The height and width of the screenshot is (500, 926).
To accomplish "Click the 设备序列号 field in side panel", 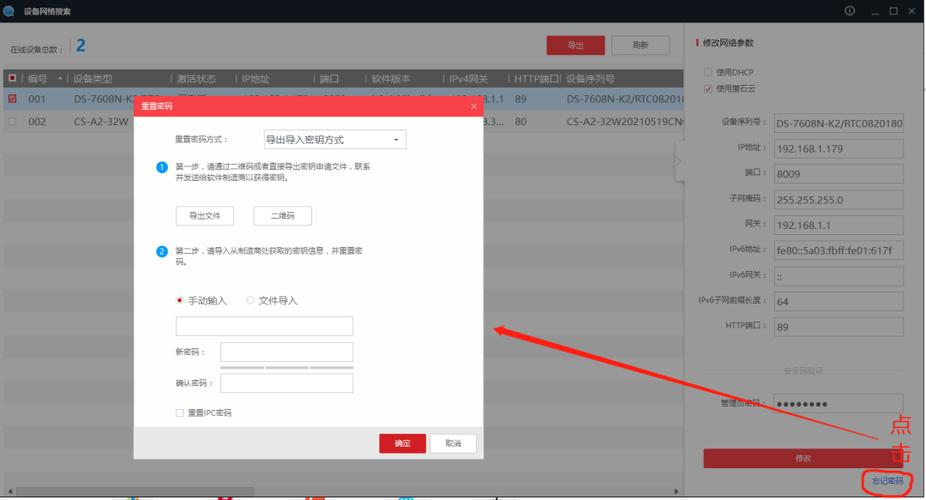I will (x=839, y=123).
